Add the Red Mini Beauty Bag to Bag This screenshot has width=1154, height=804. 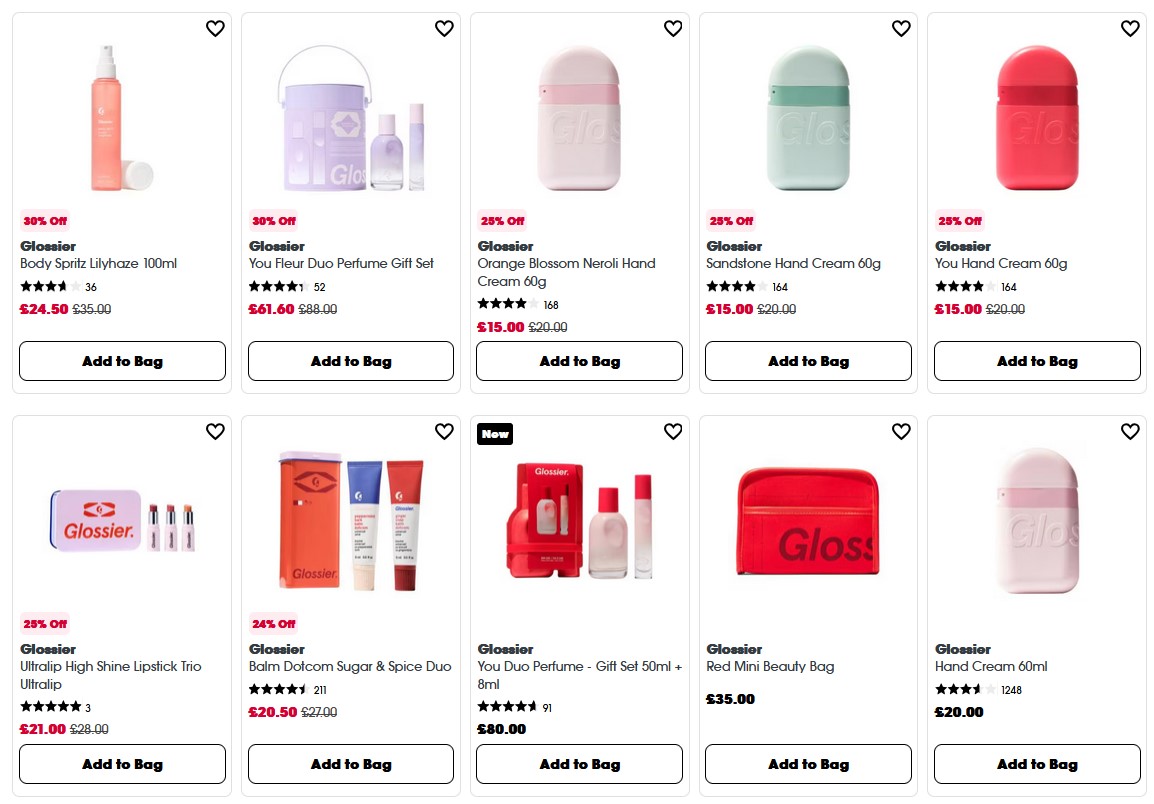point(808,763)
